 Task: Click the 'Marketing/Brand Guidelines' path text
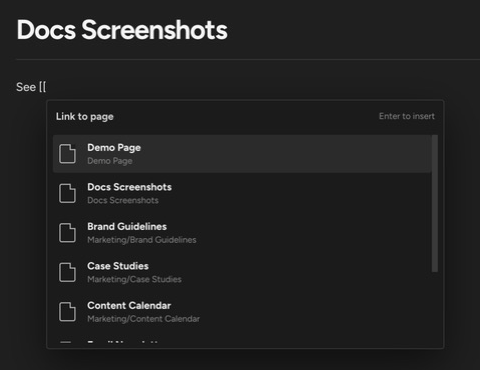click(x=142, y=240)
